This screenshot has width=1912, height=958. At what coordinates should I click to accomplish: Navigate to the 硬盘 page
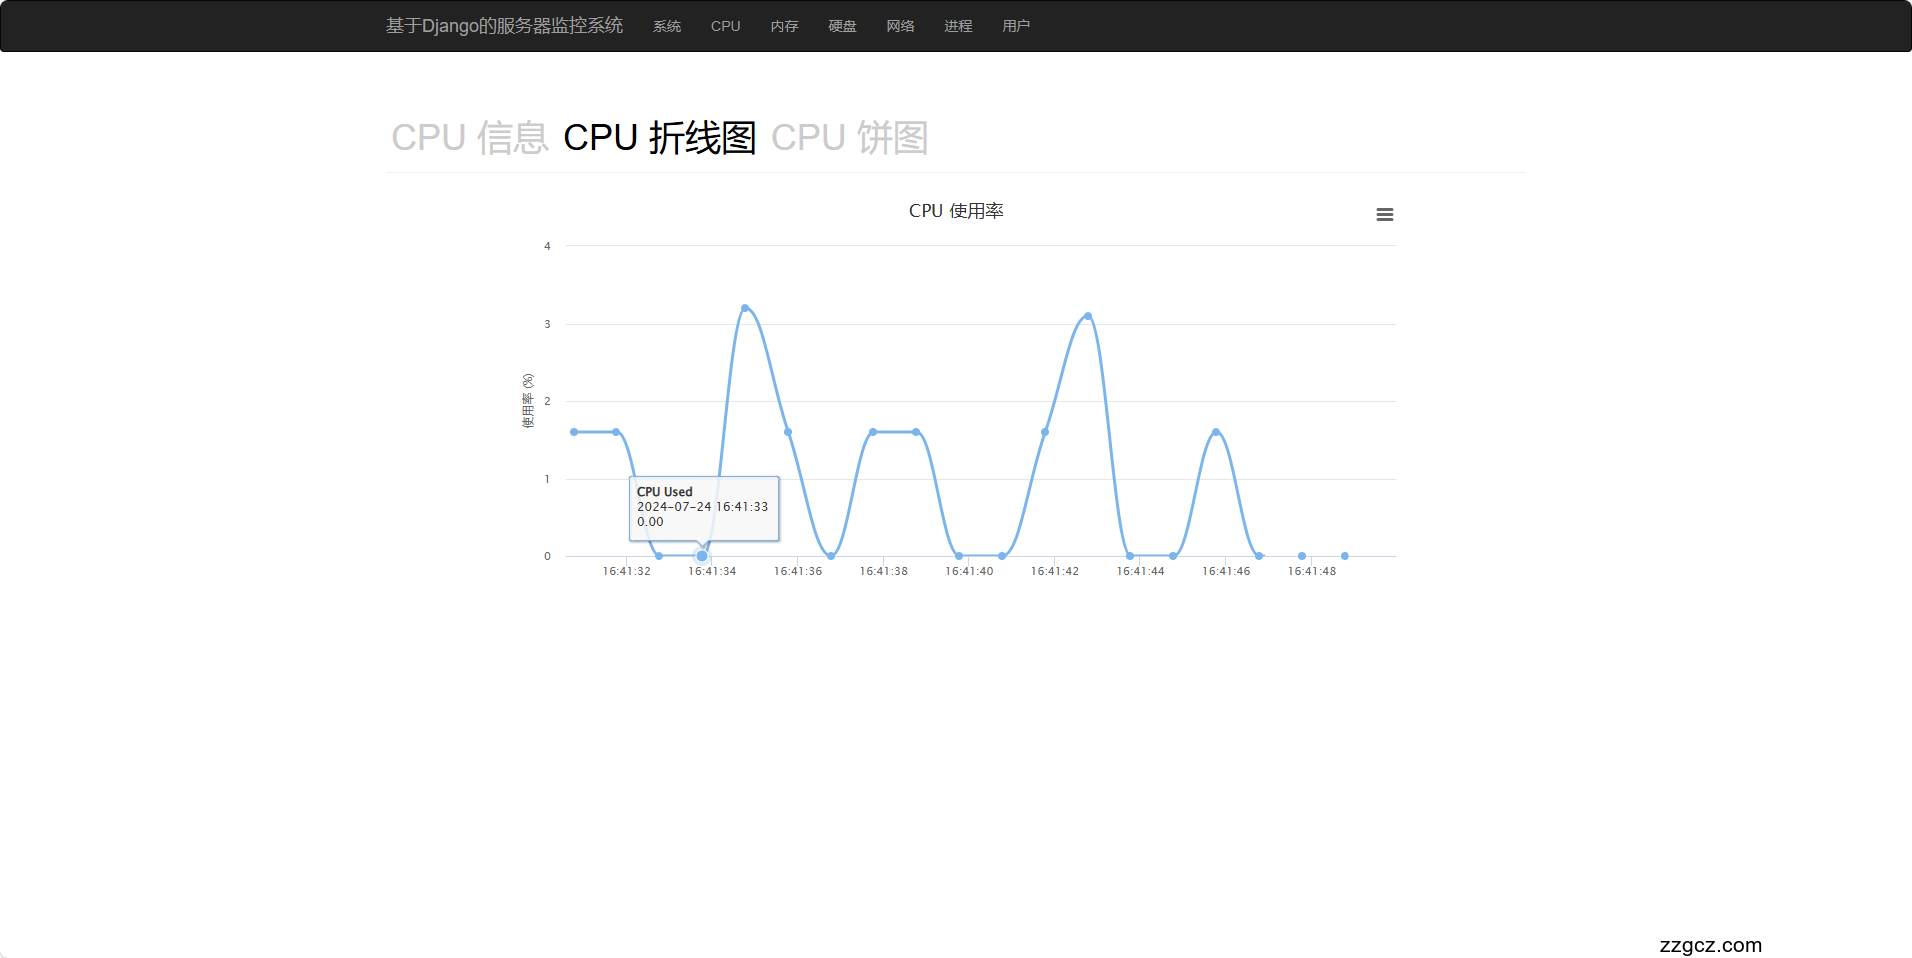pos(842,26)
